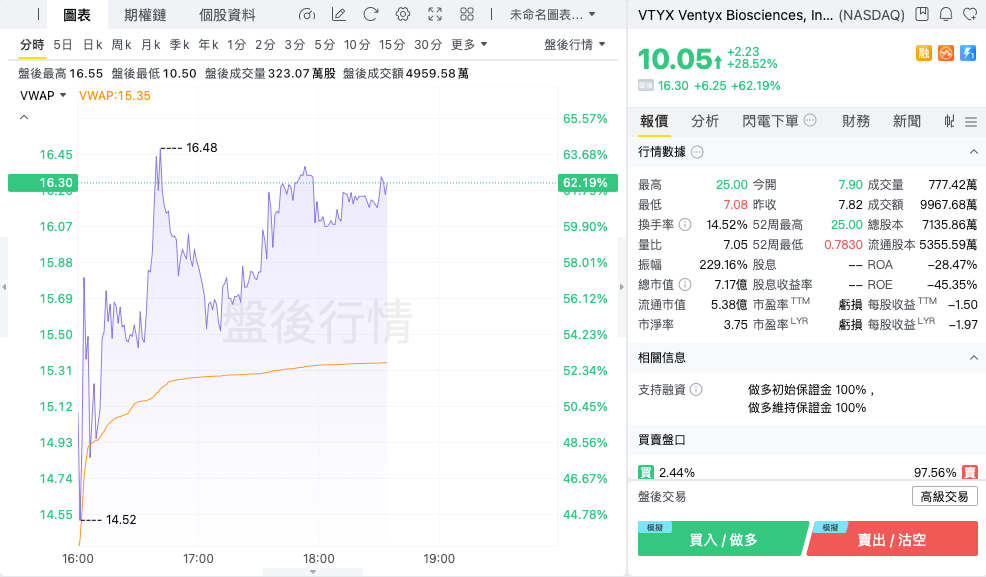Collapse the right panel arrow handle
Viewport: 986px width, 577px height.
pos(622,287)
